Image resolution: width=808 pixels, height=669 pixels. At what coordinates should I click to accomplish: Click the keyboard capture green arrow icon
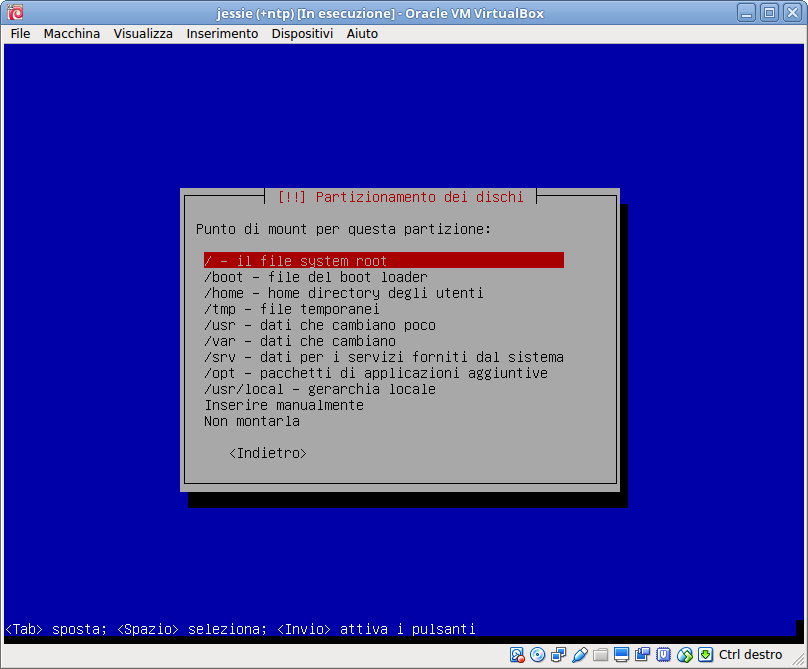705,655
